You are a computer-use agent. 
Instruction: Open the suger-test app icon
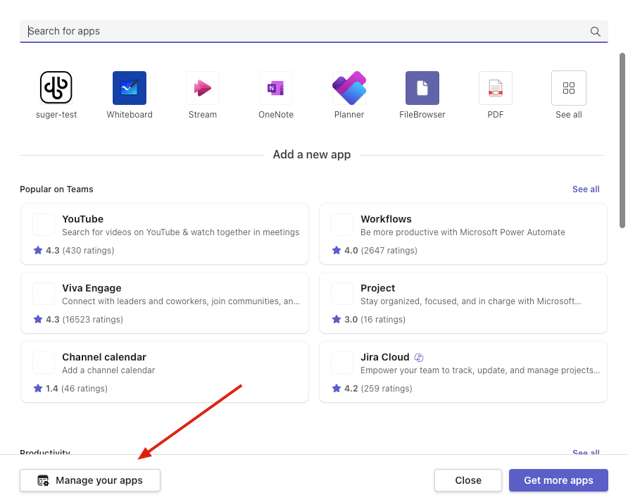coord(56,87)
